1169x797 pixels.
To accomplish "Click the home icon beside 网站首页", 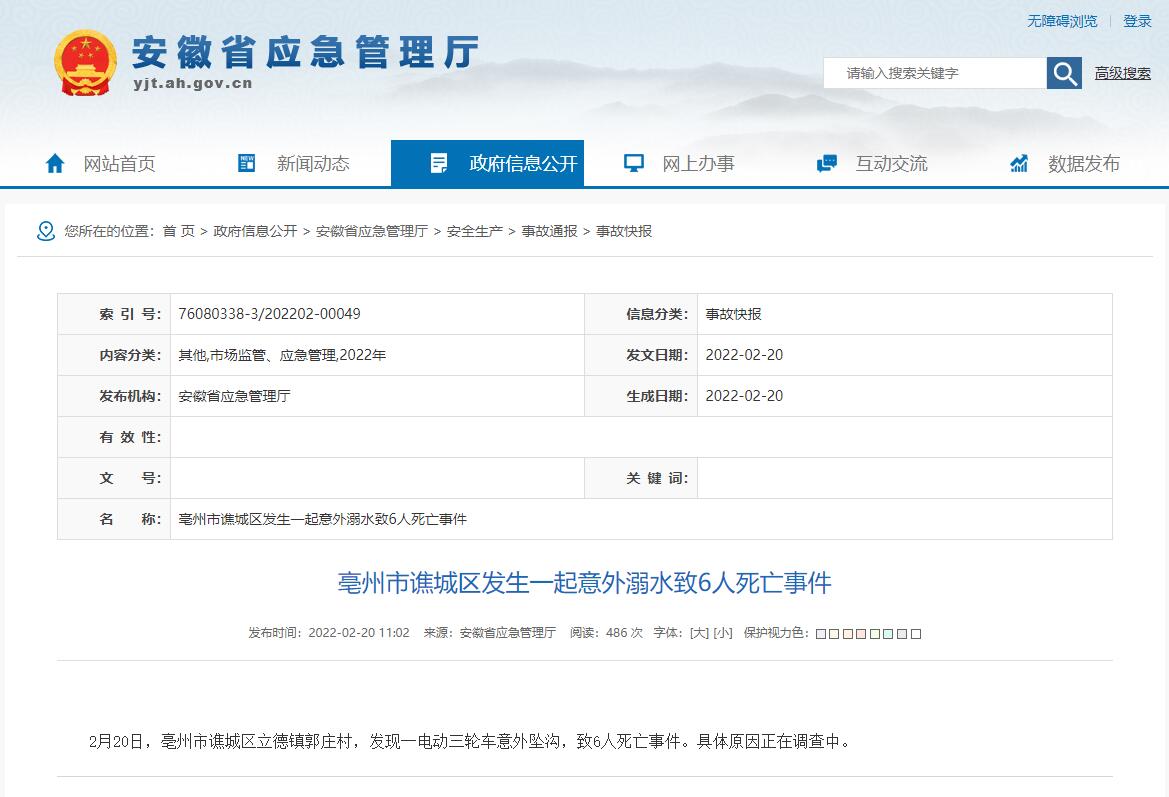I will pyautogui.click(x=56, y=162).
